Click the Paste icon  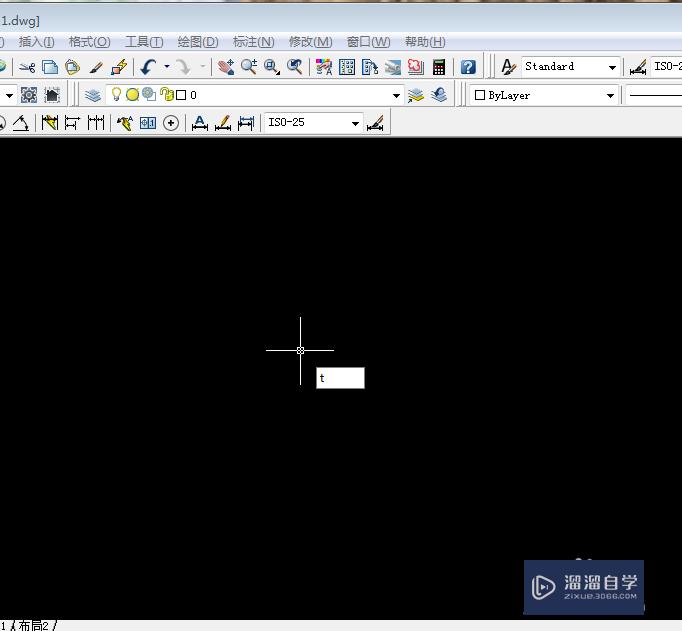pyautogui.click(x=73, y=67)
